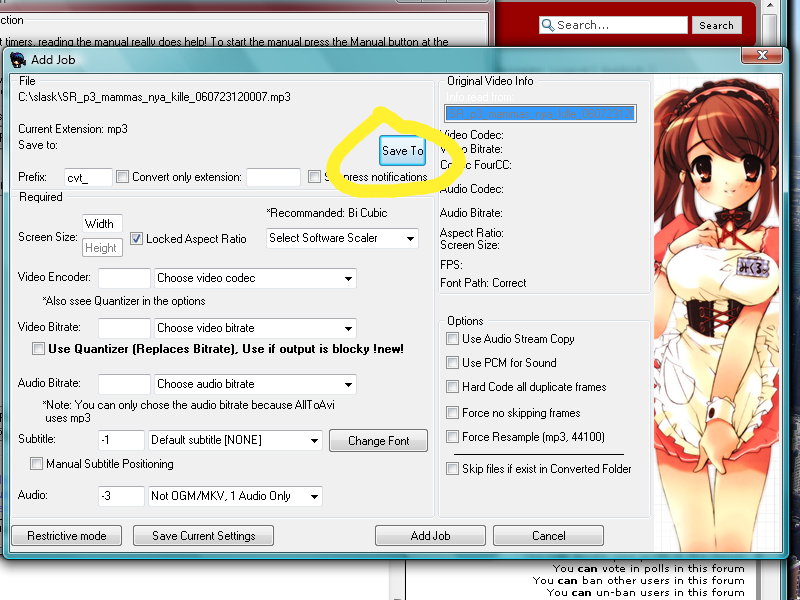This screenshot has width=800, height=600.
Task: Click the Font Path: Correct text
Action: (x=483, y=283)
